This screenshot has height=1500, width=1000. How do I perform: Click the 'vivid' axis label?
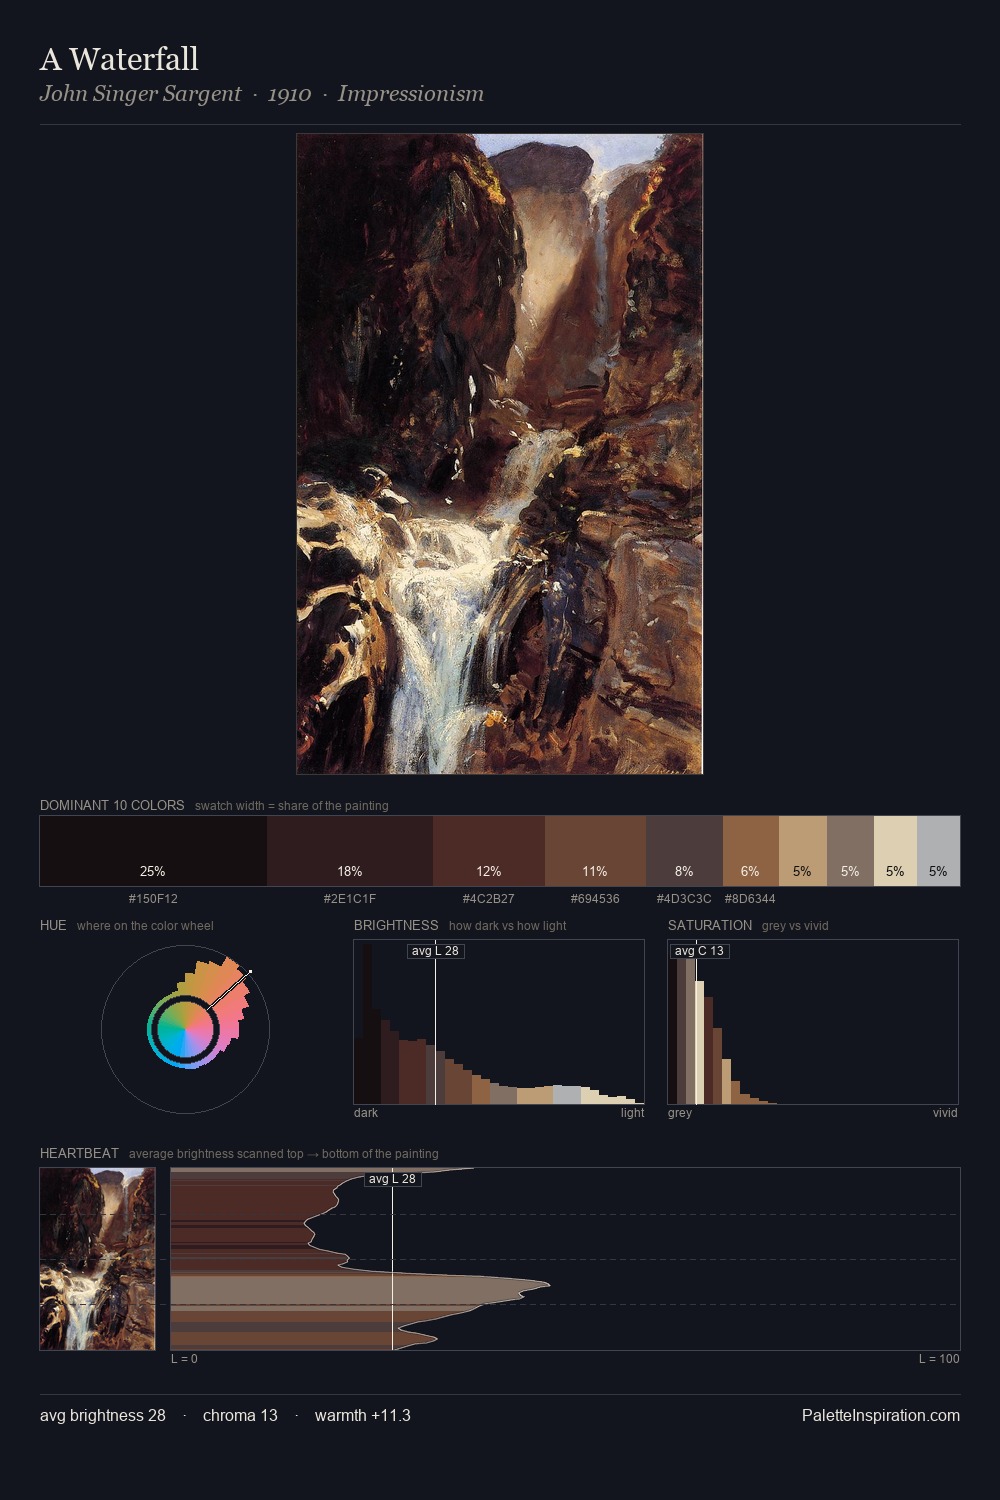pos(945,1113)
